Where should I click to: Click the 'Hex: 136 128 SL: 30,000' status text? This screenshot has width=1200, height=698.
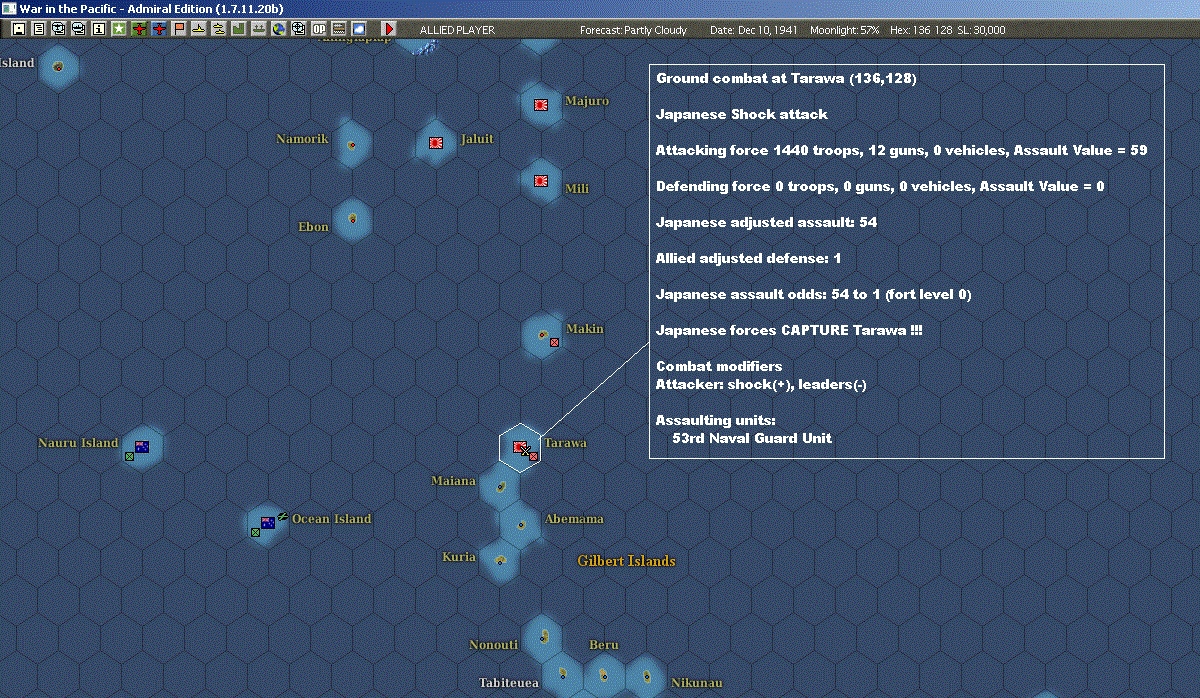[x=949, y=30]
